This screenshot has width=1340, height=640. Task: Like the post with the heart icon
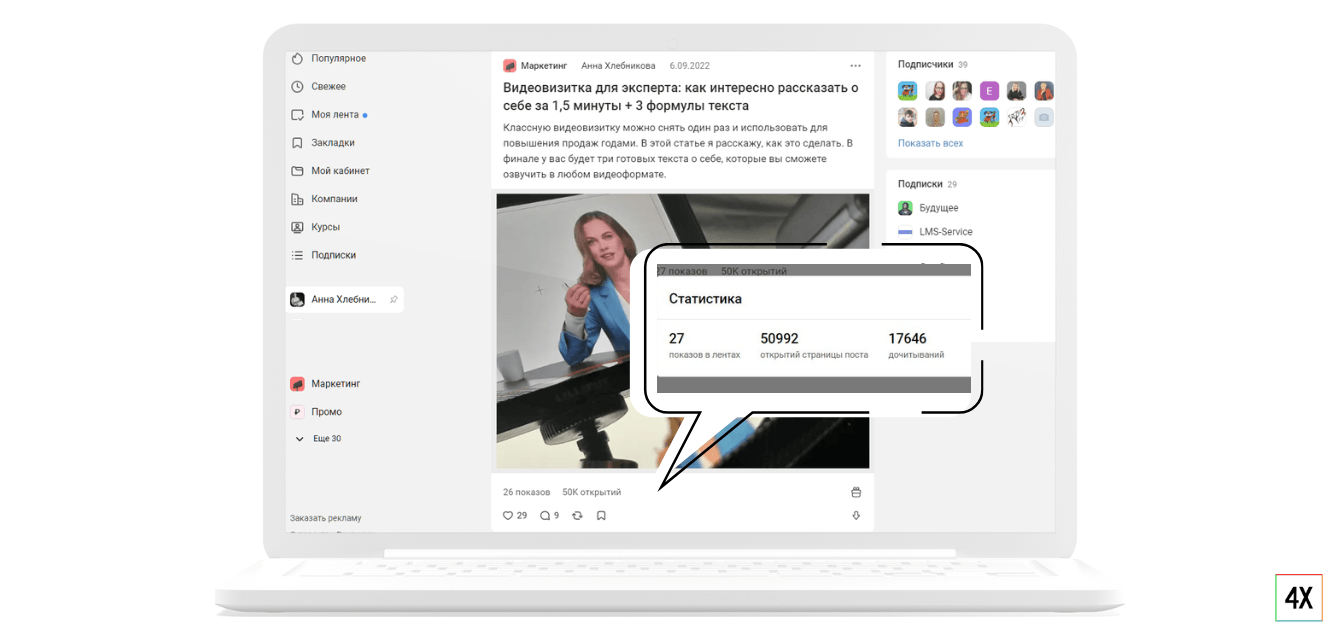[508, 516]
